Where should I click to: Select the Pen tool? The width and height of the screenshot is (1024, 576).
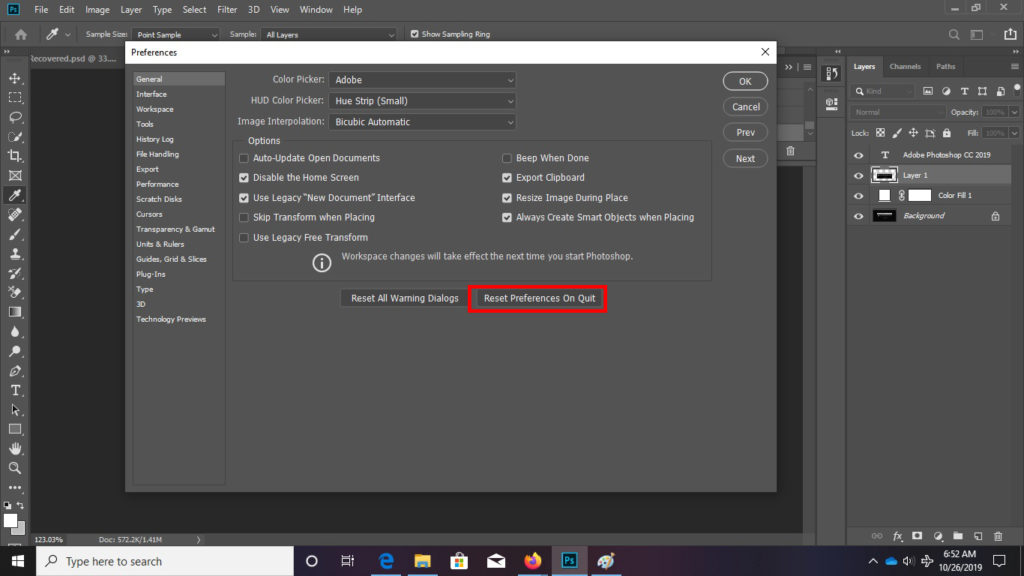[15, 371]
